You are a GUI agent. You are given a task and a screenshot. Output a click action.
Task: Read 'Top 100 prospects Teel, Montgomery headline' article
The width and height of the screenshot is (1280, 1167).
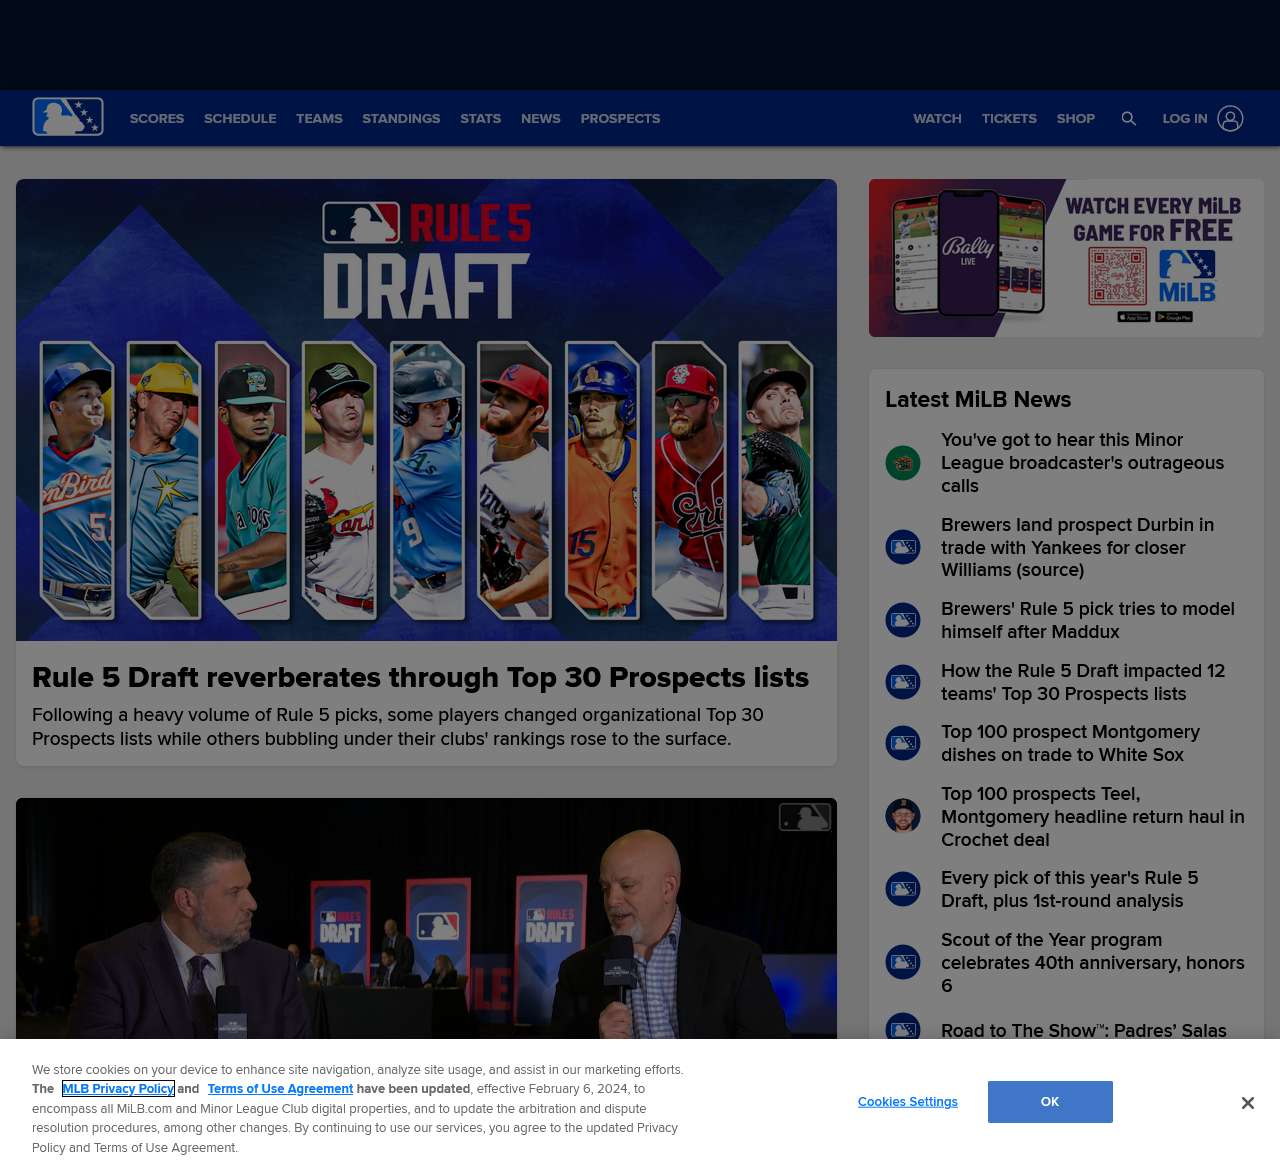tap(1093, 816)
